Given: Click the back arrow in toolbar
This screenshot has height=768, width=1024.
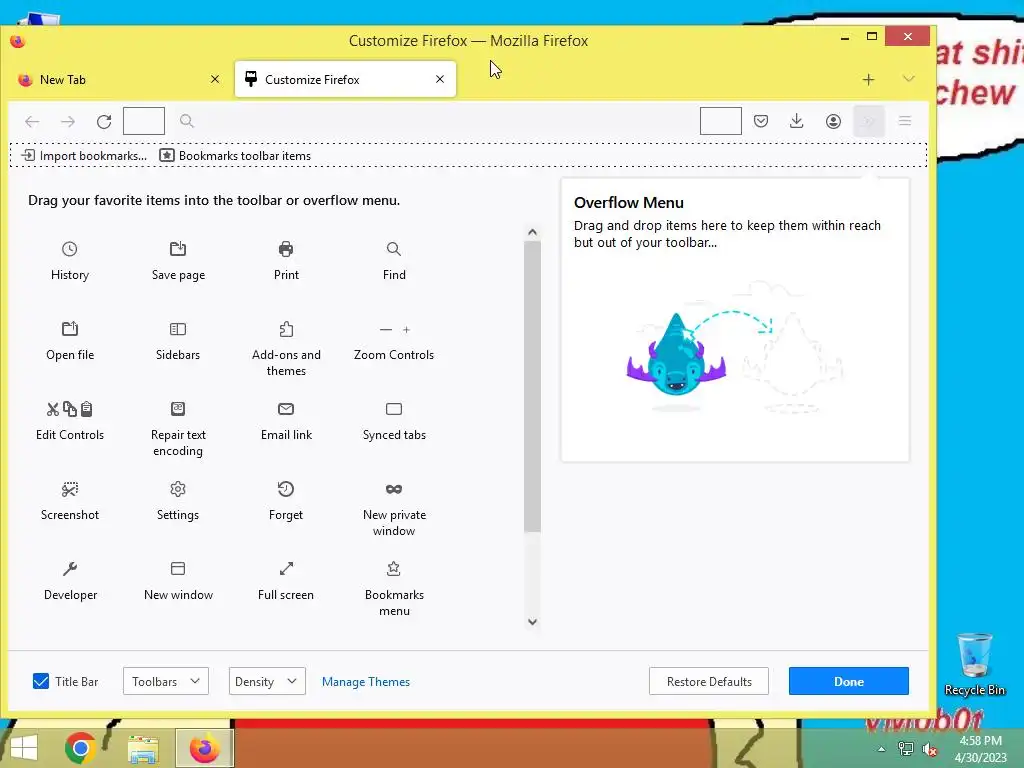Looking at the screenshot, I should point(32,121).
